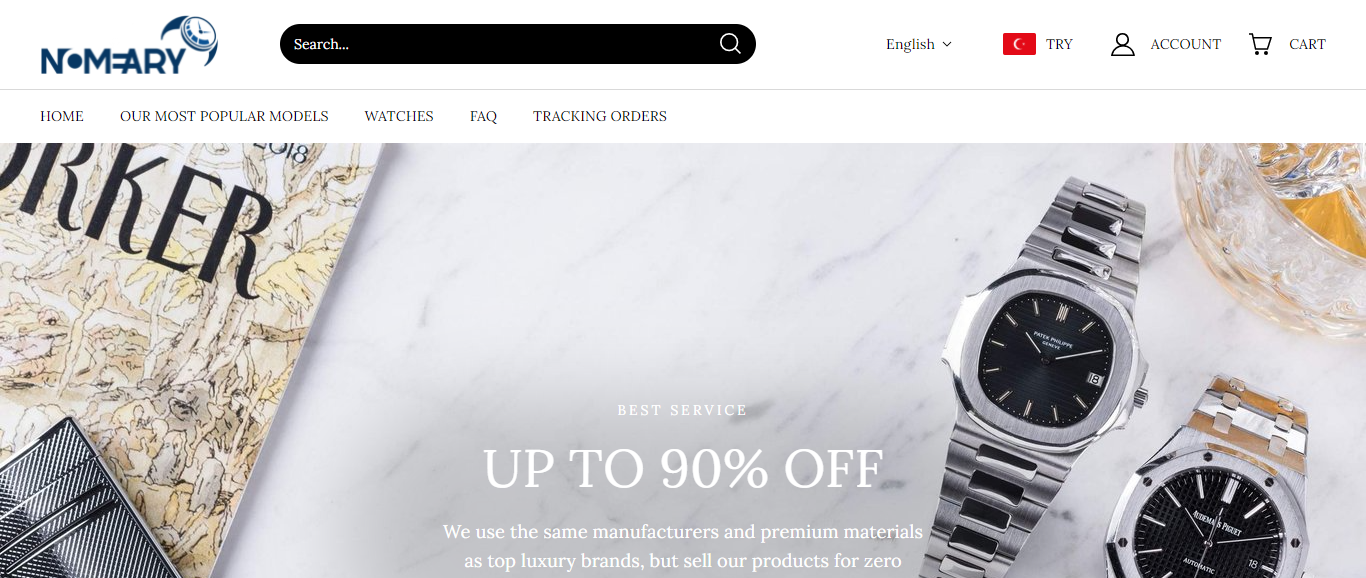Click the magnifying glass search icon
1366x578 pixels.
coord(730,44)
